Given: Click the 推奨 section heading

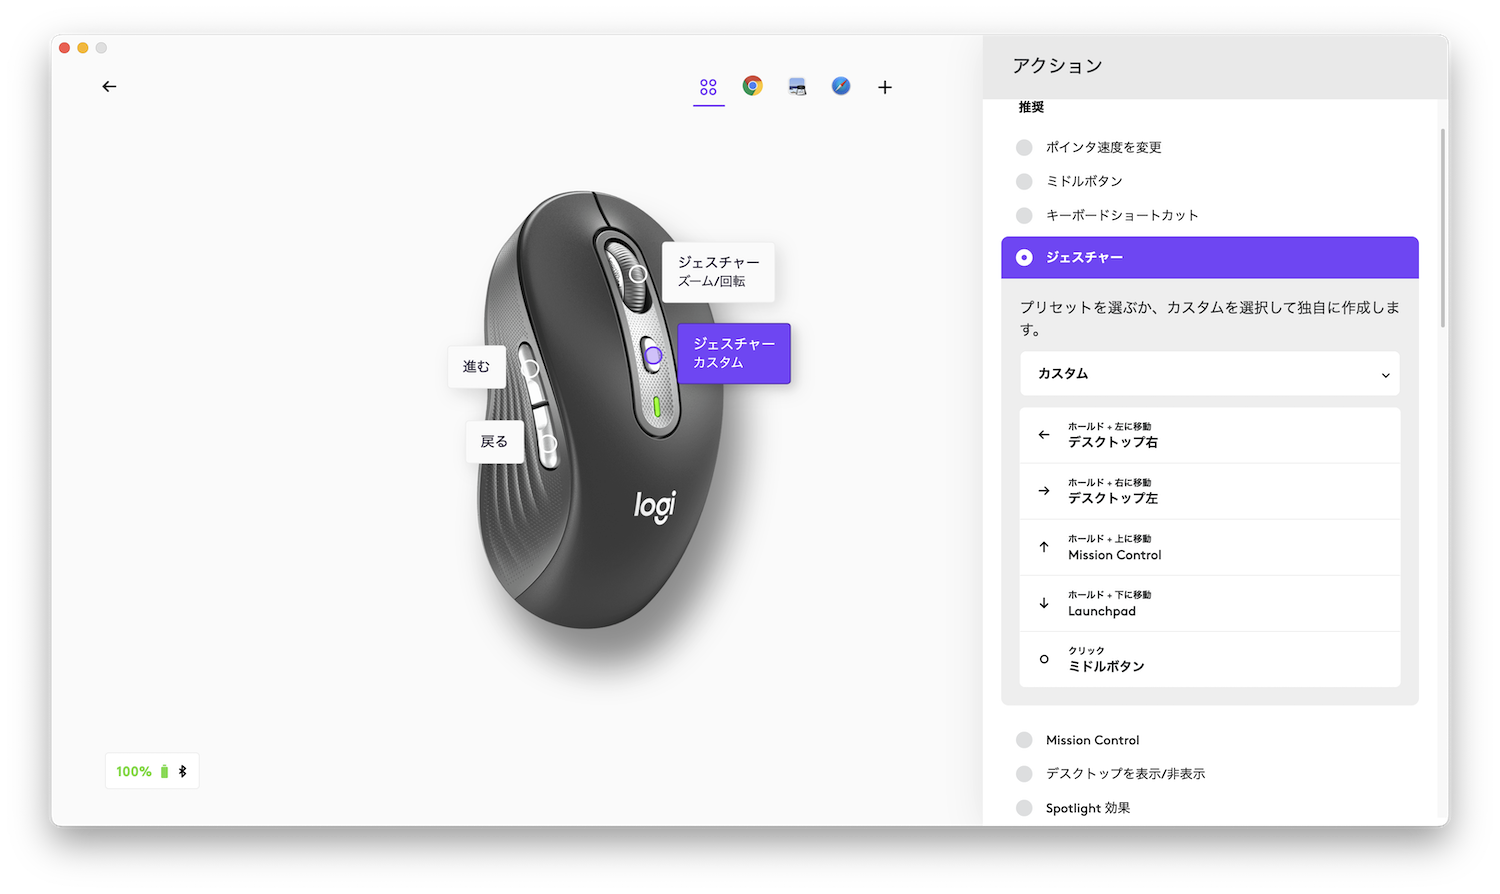Looking at the screenshot, I should [x=1031, y=107].
